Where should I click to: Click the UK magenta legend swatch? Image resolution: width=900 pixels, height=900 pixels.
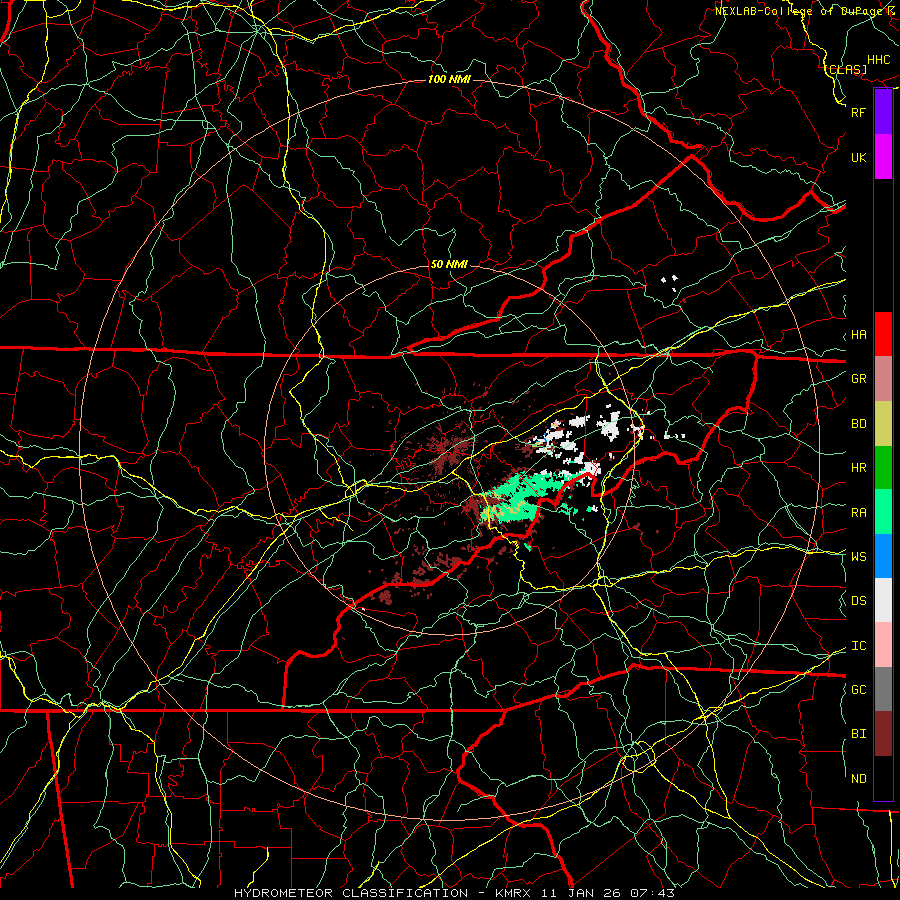[x=883, y=157]
